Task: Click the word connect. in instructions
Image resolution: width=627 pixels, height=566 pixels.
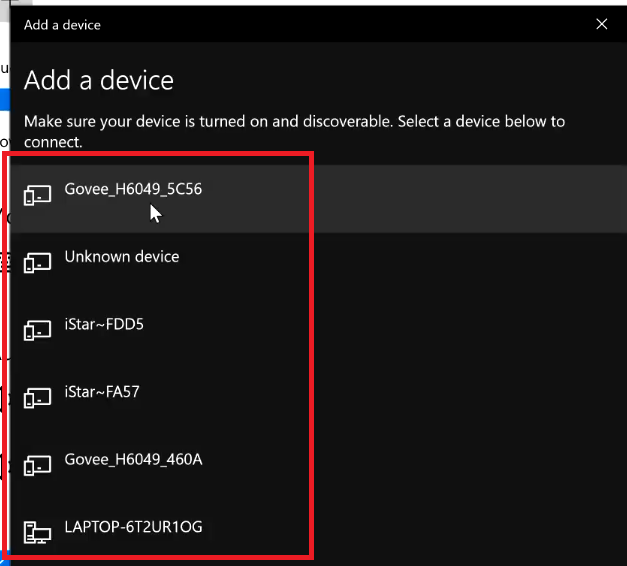Action: [53, 142]
